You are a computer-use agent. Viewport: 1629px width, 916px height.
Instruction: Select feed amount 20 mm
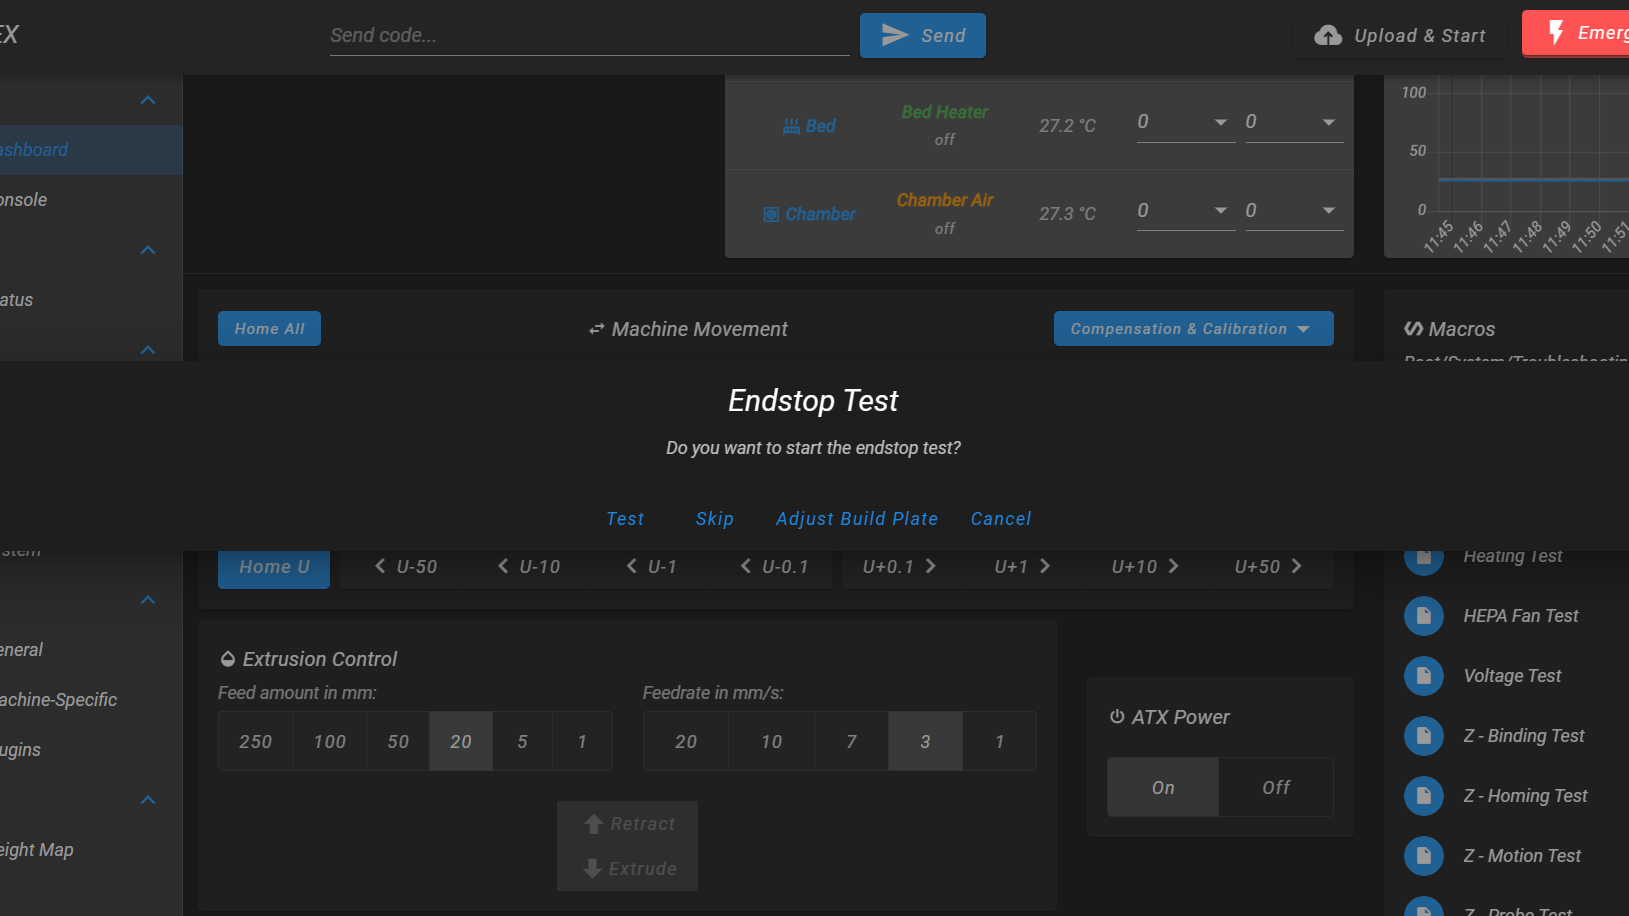click(x=461, y=741)
